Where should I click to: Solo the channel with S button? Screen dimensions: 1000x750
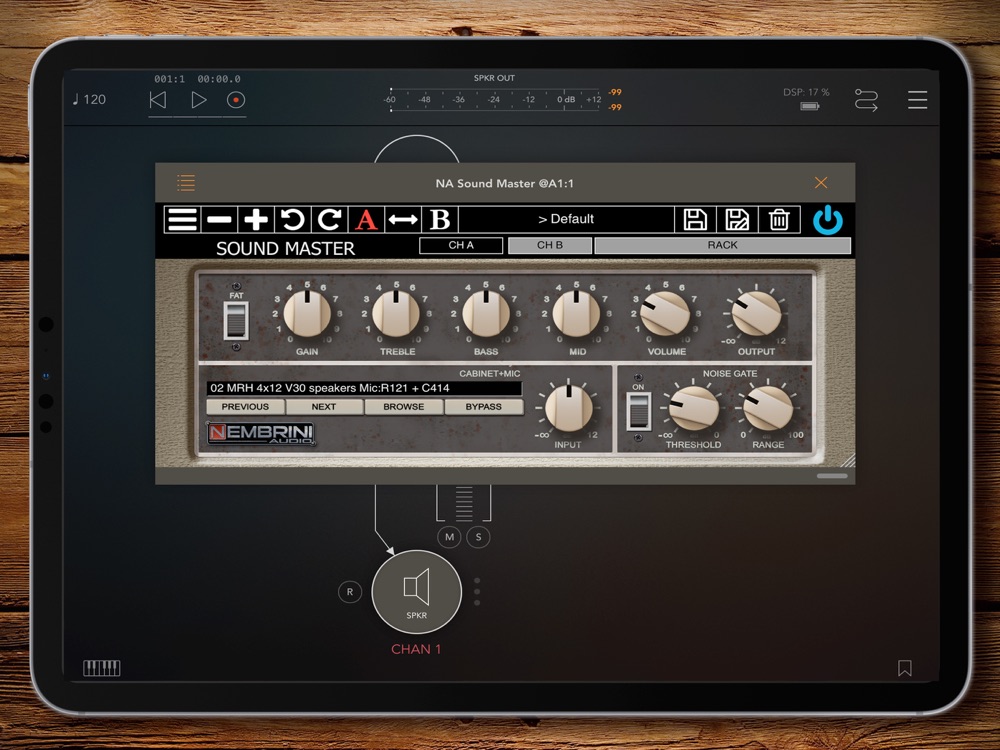(x=478, y=537)
